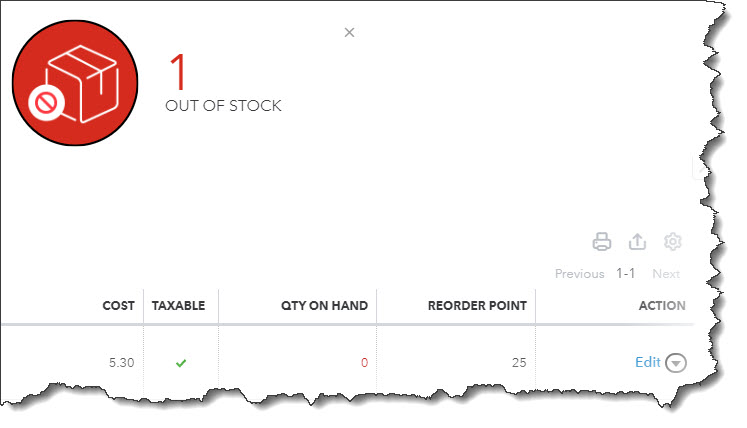Screen dimensions: 747x428
Task: Click the OUT OF STOCK label
Action: [223, 105]
